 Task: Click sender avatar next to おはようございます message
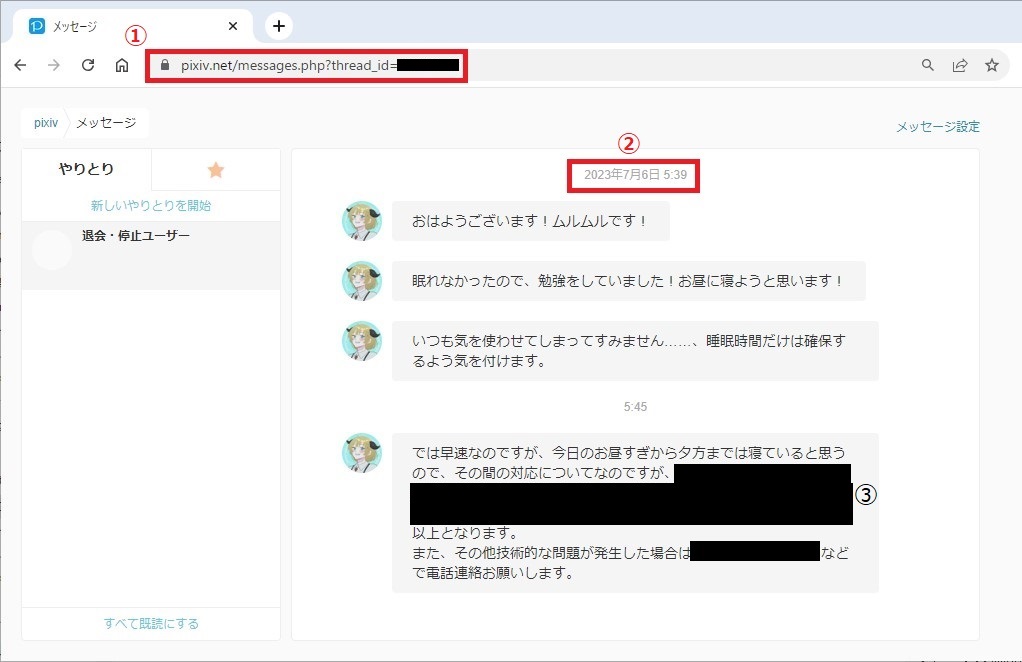click(x=361, y=221)
